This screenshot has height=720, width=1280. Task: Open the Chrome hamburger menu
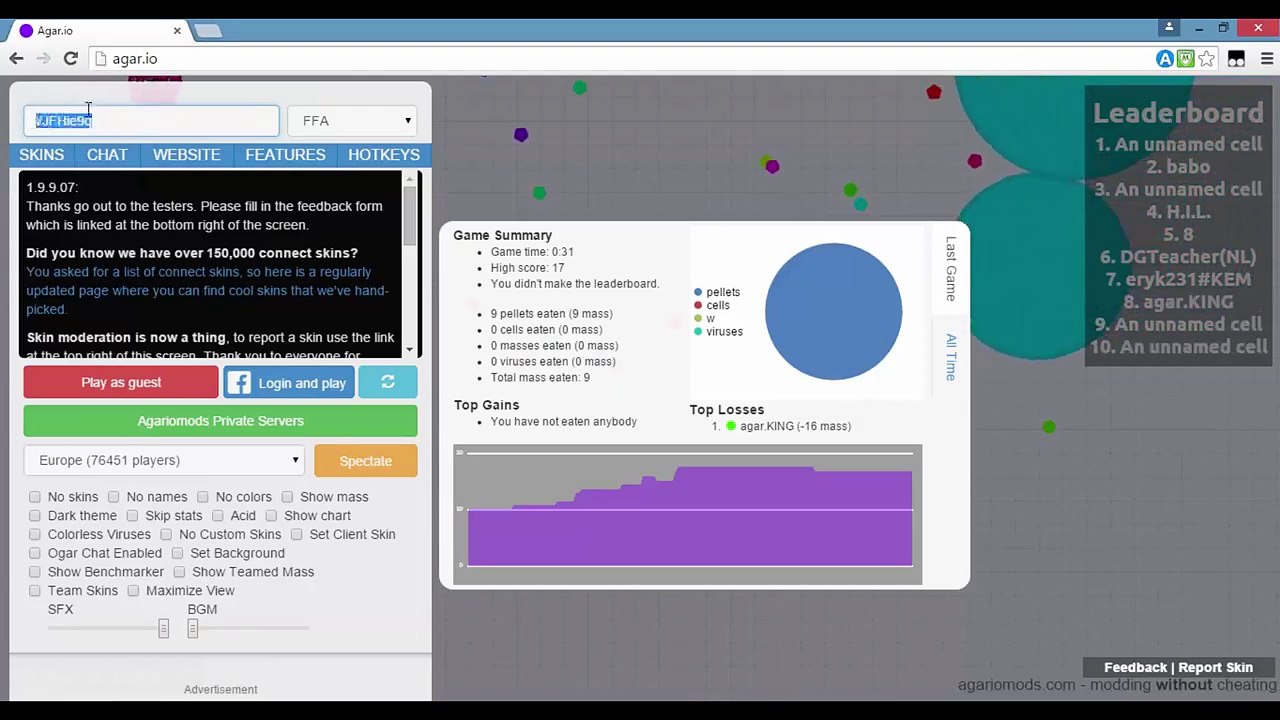coord(1267,59)
